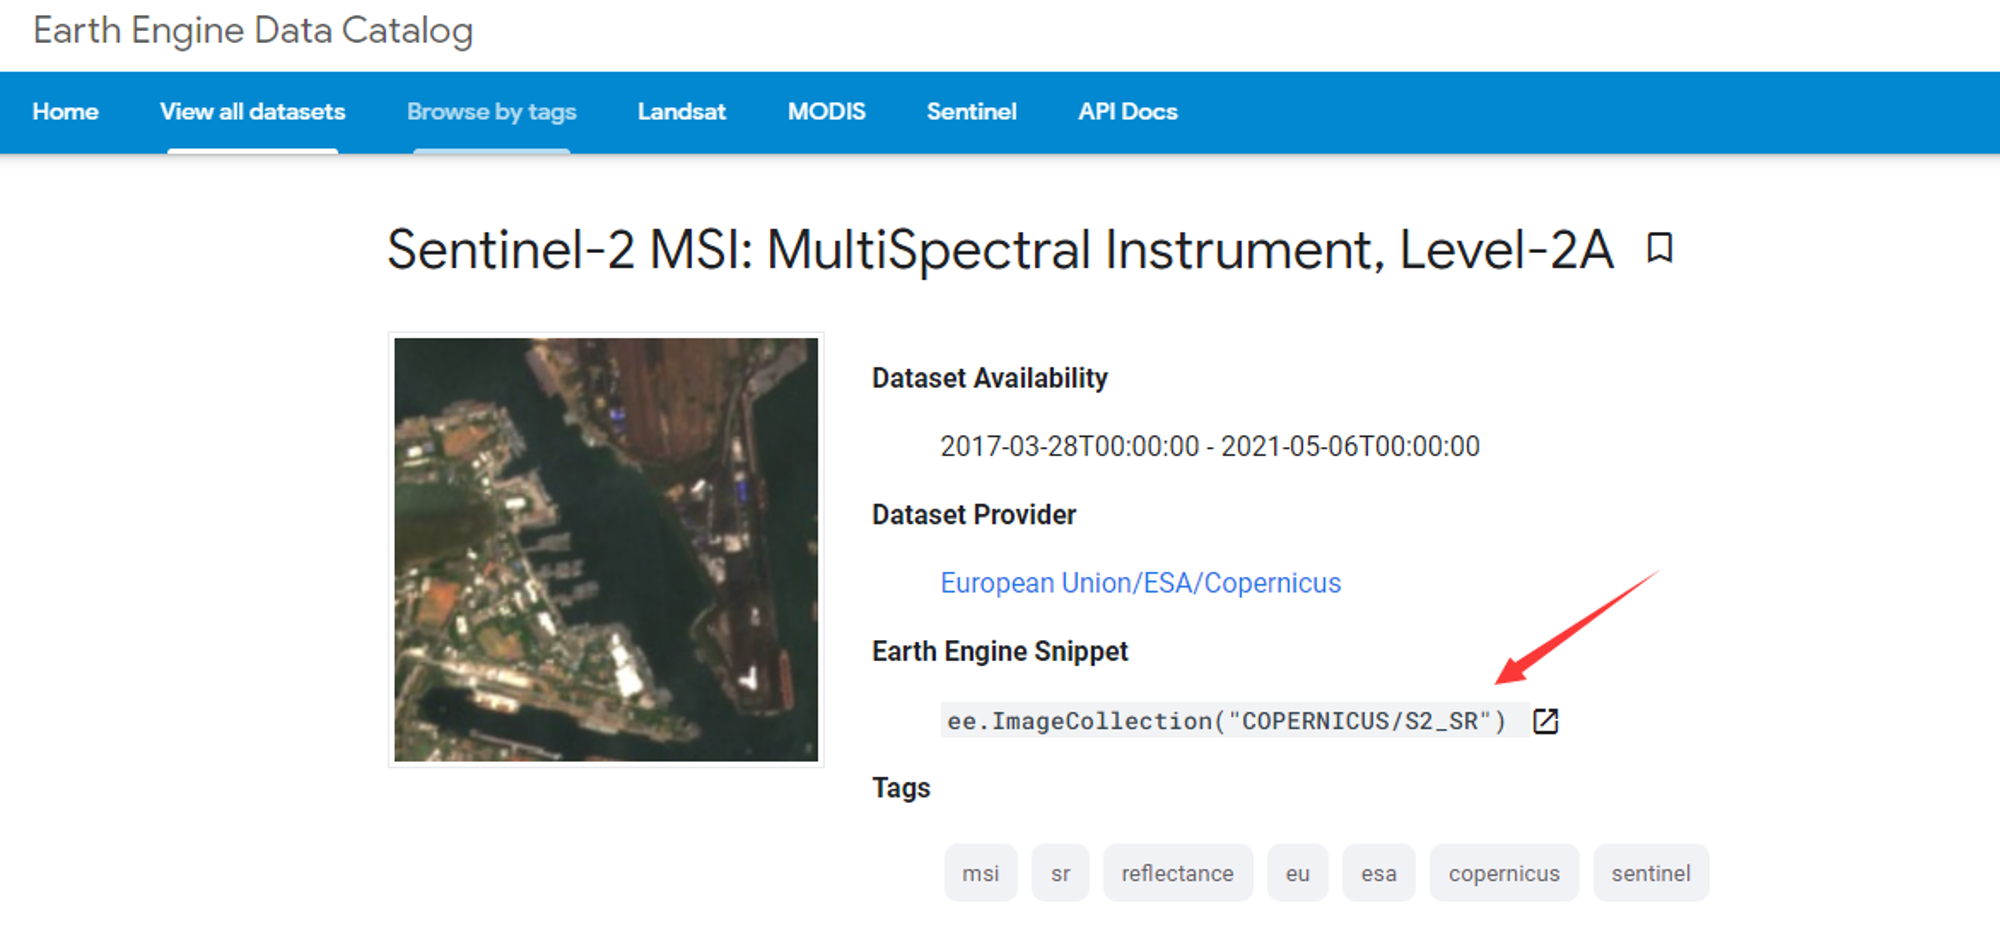Bookmark this Sentinel-2 dataset
This screenshot has width=2000, height=946.
tap(1660, 247)
